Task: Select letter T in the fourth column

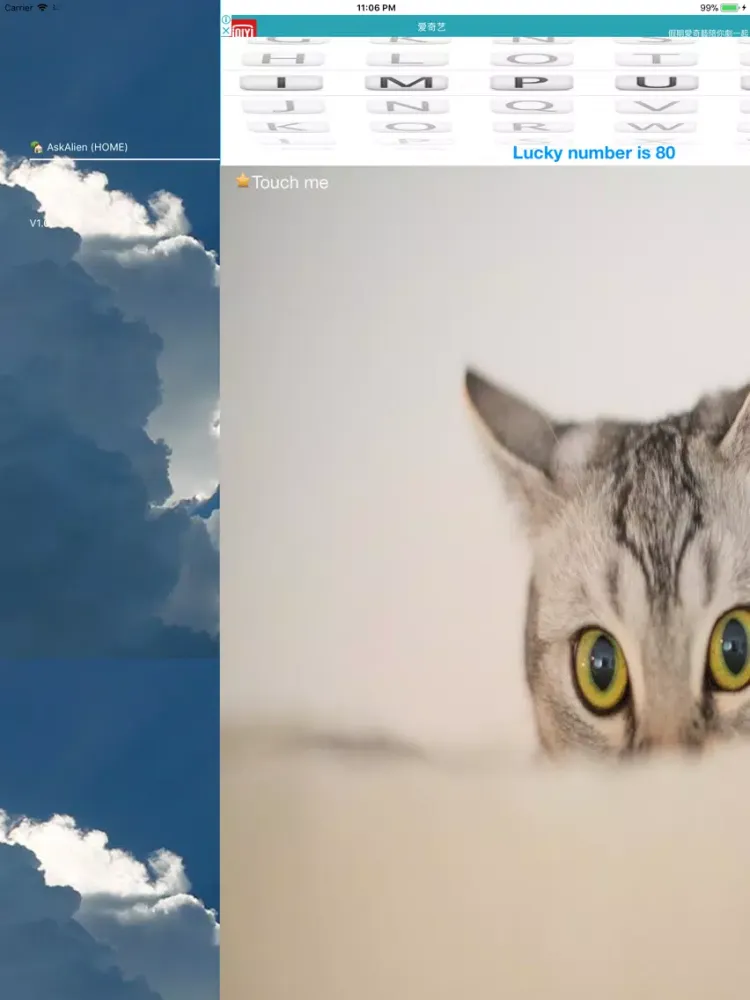Action: [x=656, y=59]
